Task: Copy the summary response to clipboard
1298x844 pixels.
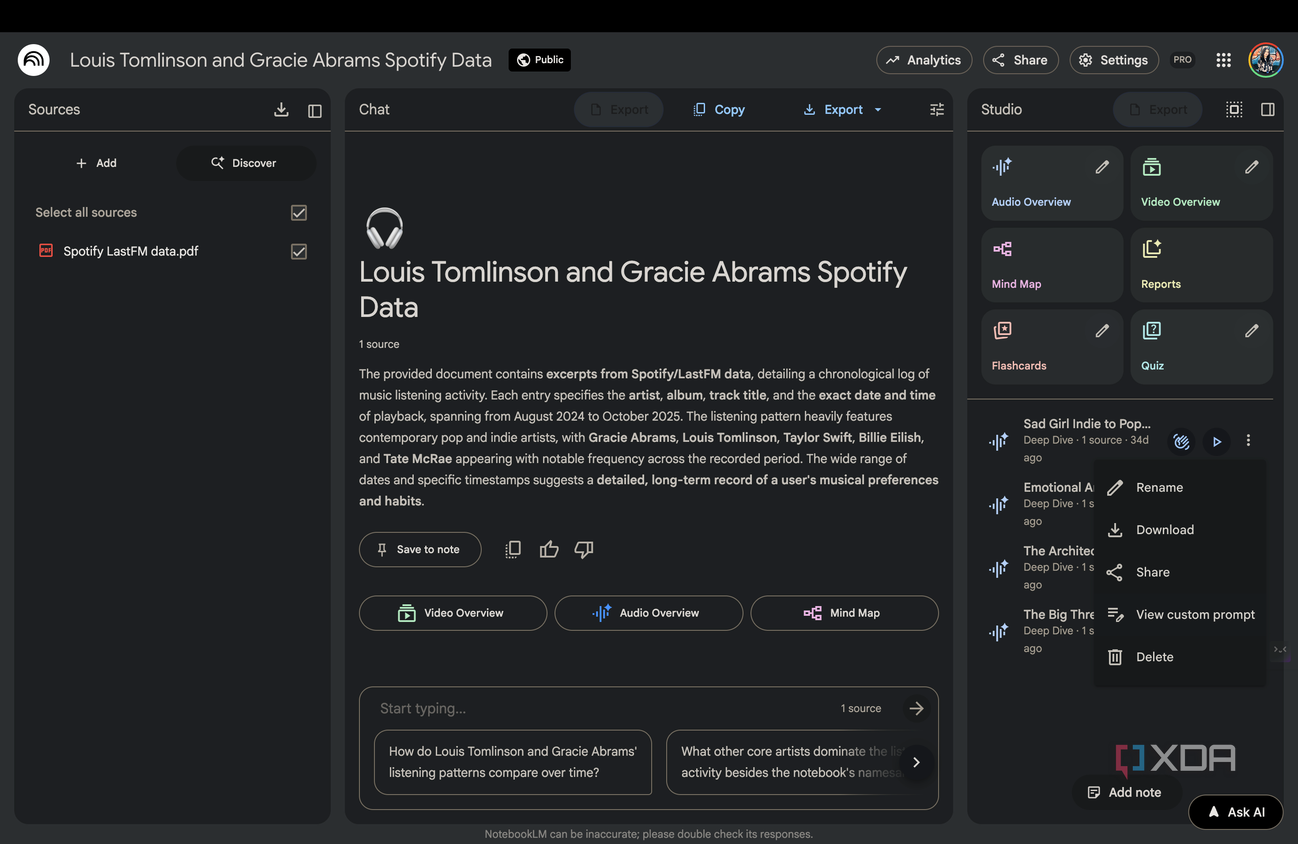Action: [513, 549]
